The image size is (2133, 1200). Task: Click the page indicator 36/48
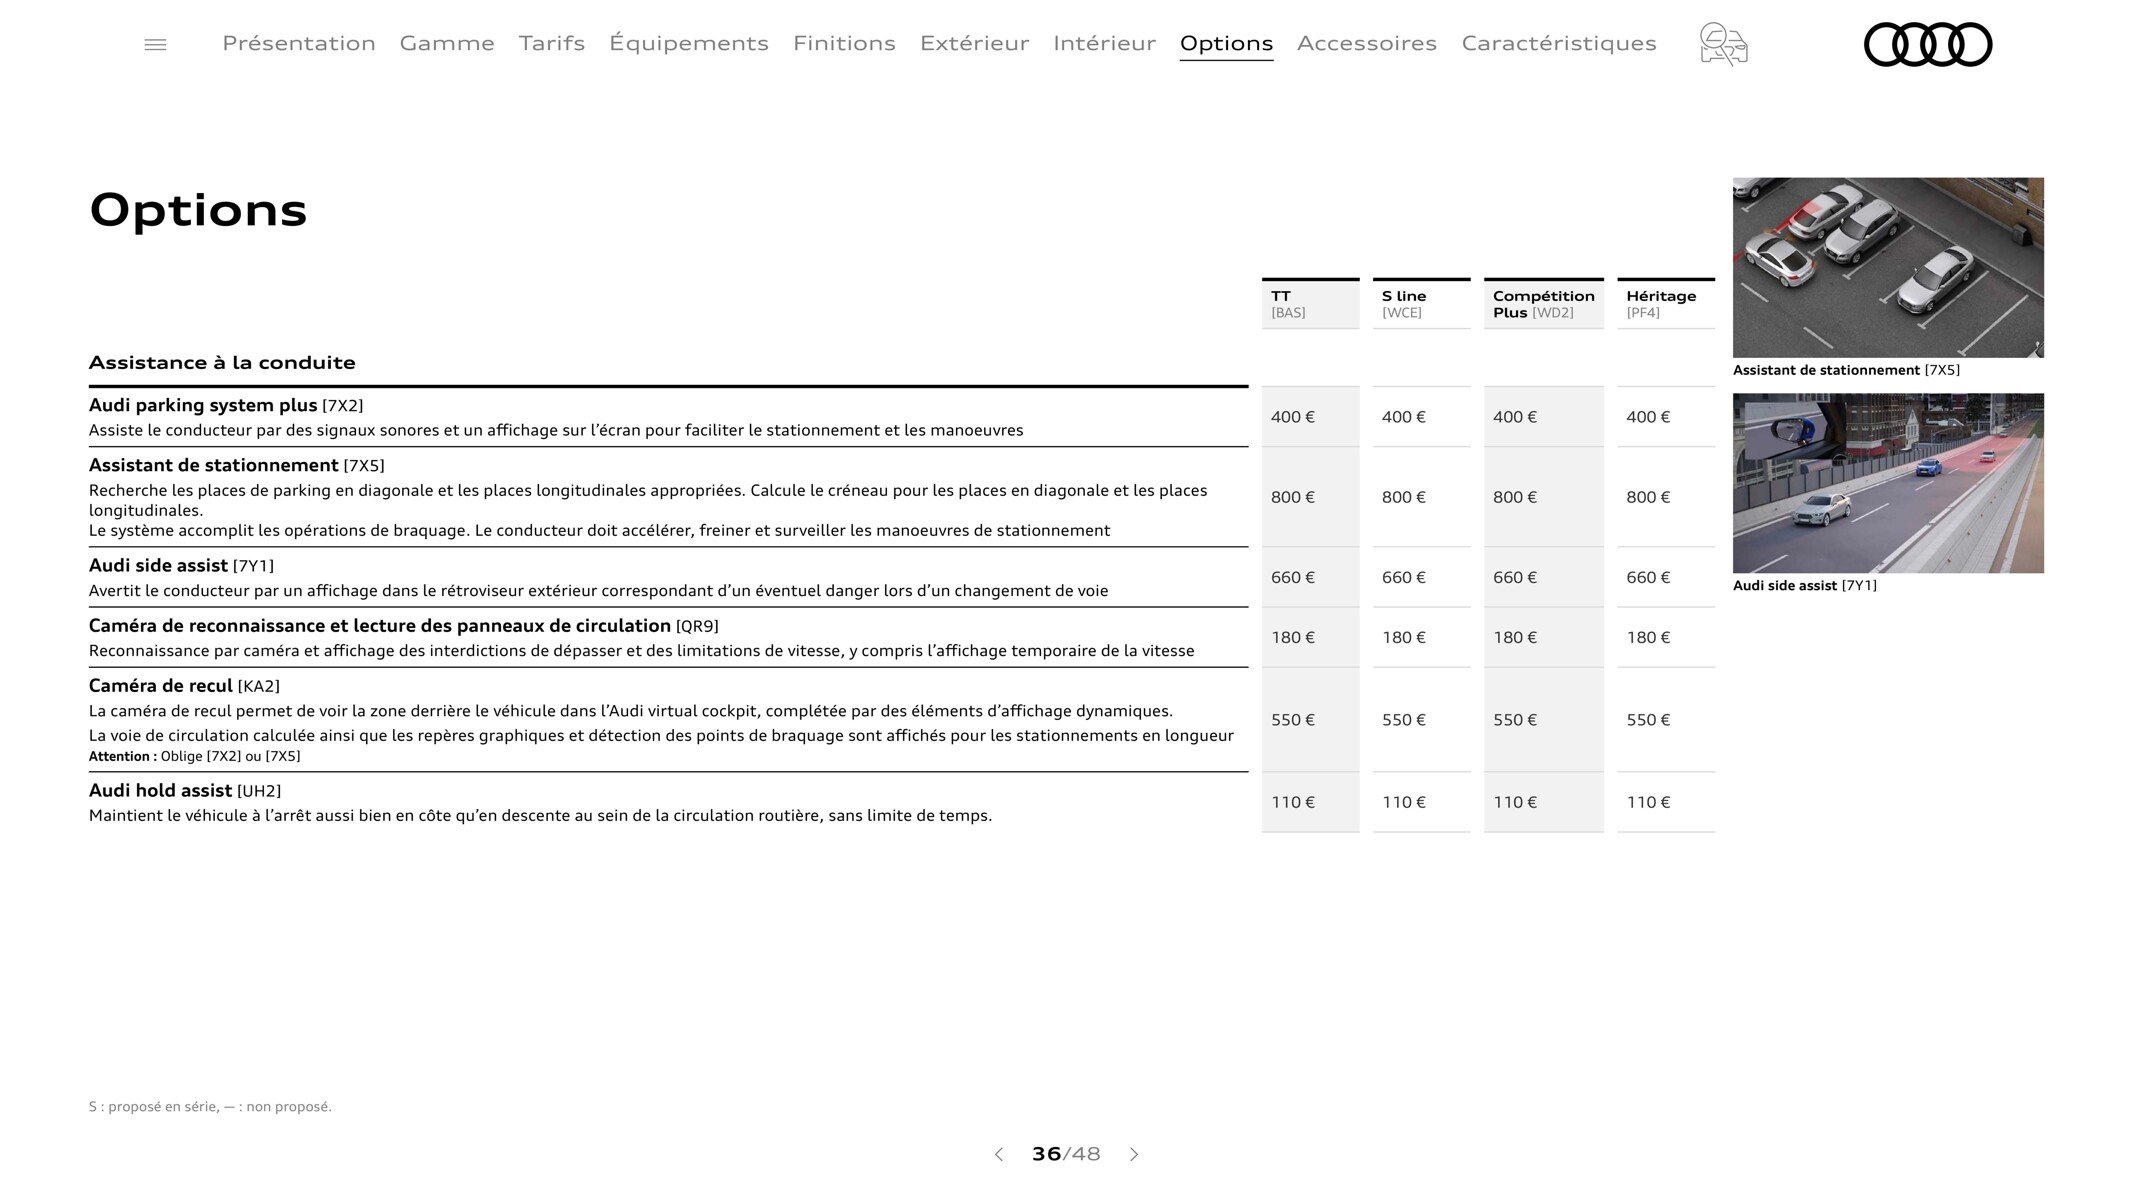coord(1066,1154)
